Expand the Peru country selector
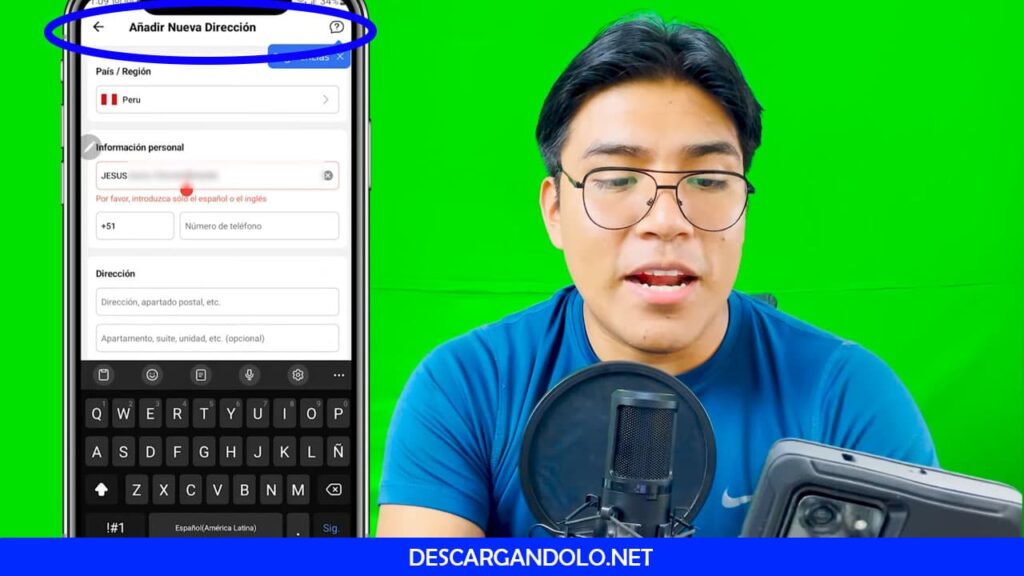 click(217, 99)
